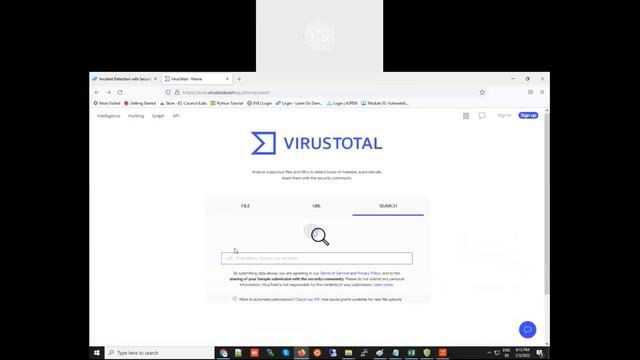Open the Getting Started bookmark
The height and width of the screenshot is (360, 640).
click(140, 103)
